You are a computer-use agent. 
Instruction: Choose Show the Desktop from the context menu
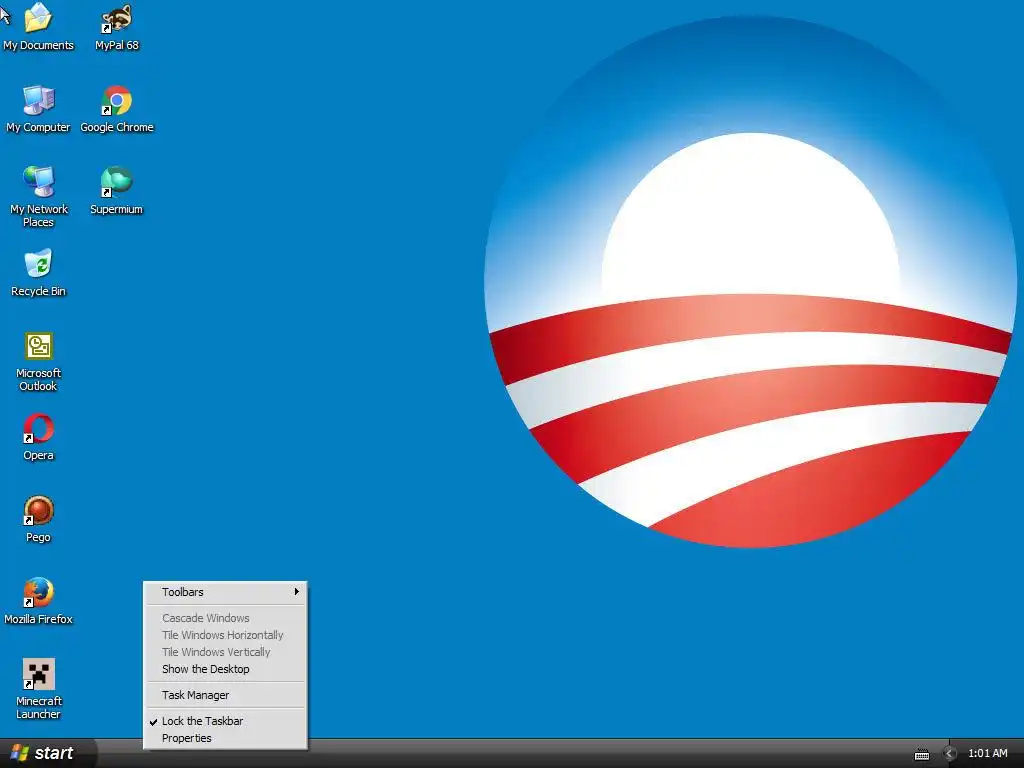point(225,669)
